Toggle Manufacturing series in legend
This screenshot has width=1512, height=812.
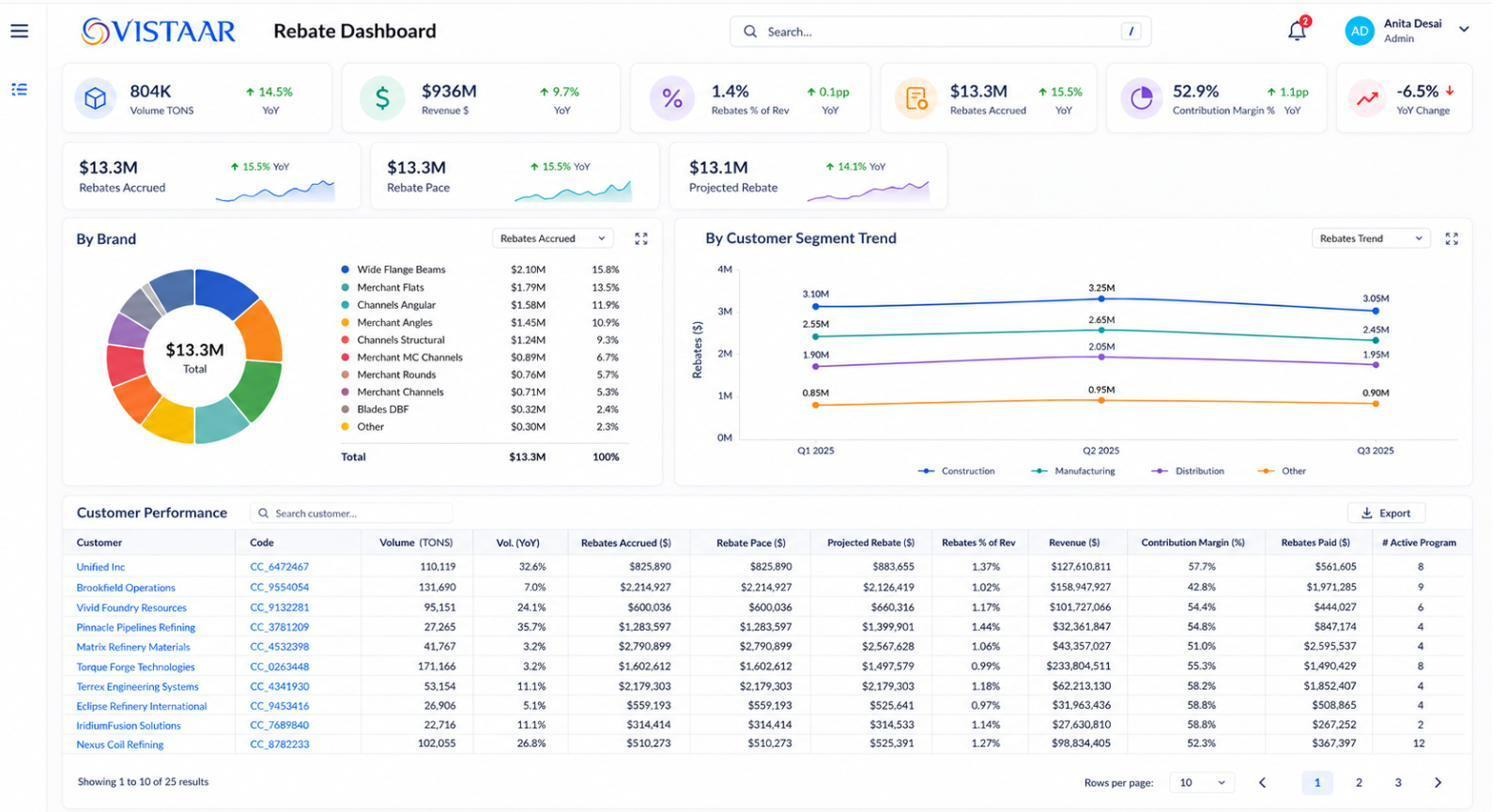(1073, 471)
